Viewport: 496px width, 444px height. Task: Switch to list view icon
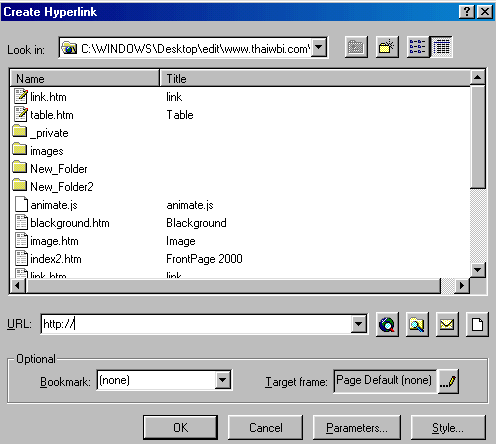[x=418, y=47]
